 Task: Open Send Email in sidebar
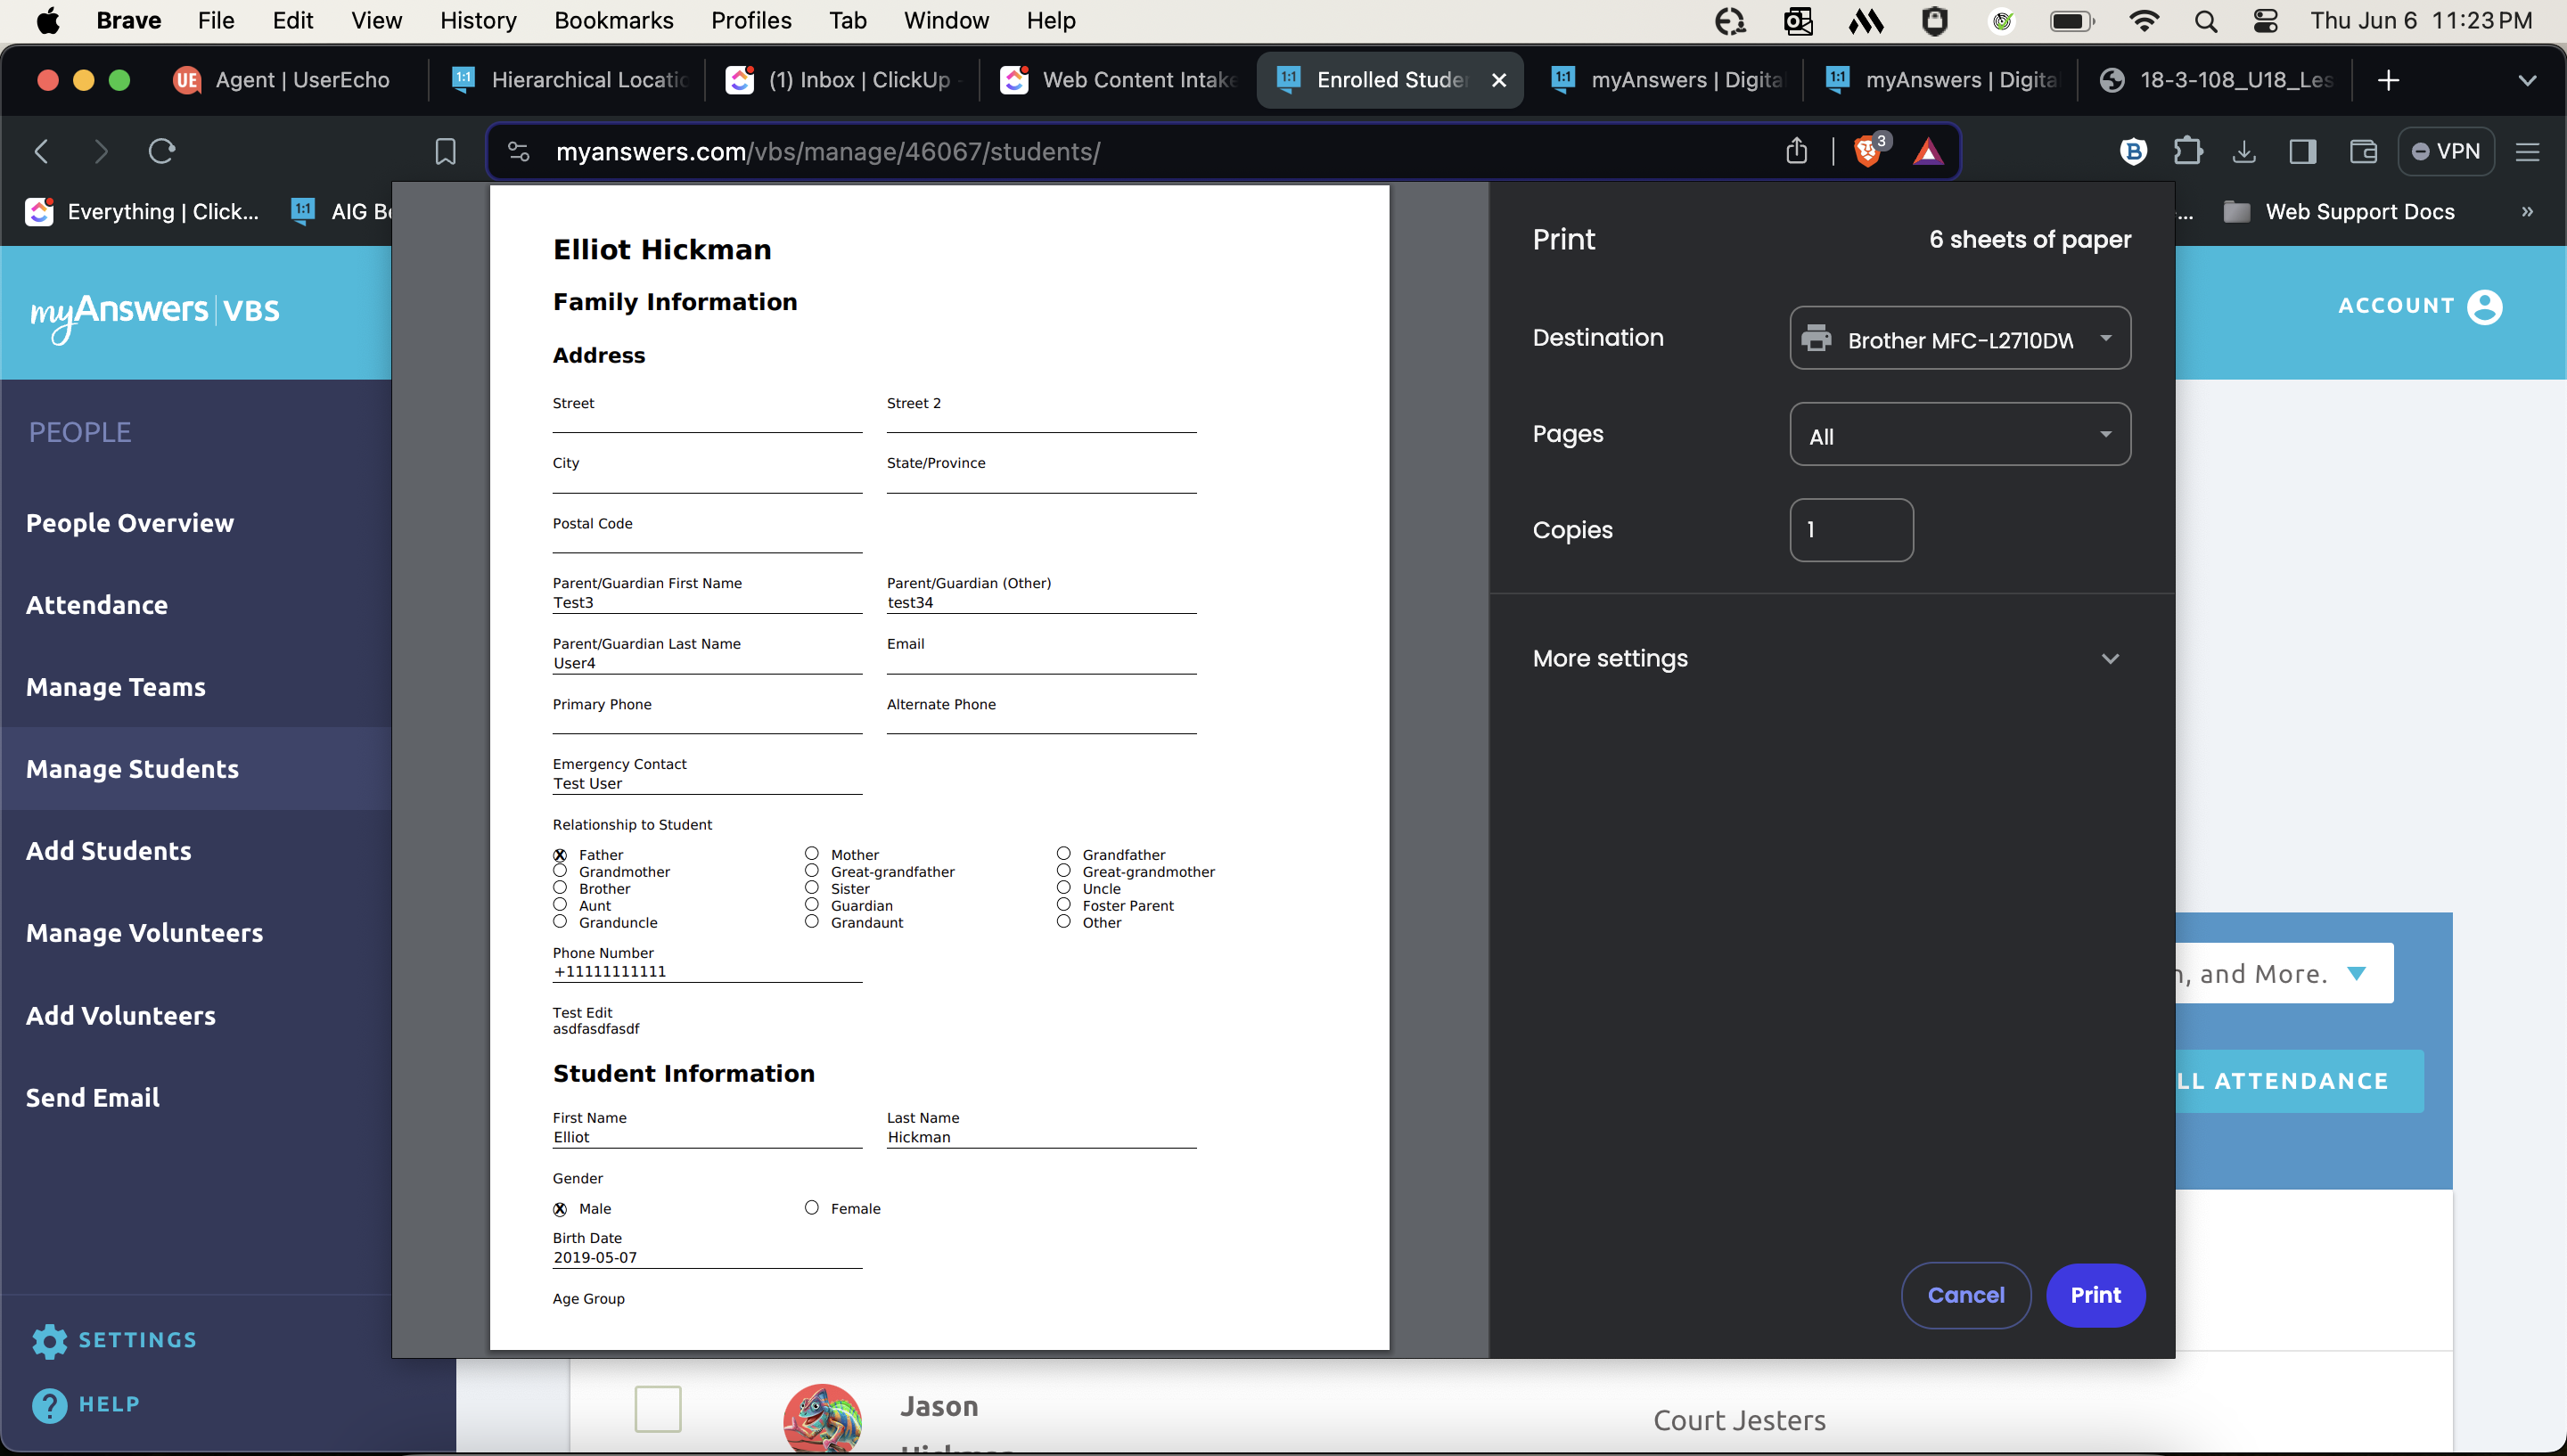tap(93, 1097)
